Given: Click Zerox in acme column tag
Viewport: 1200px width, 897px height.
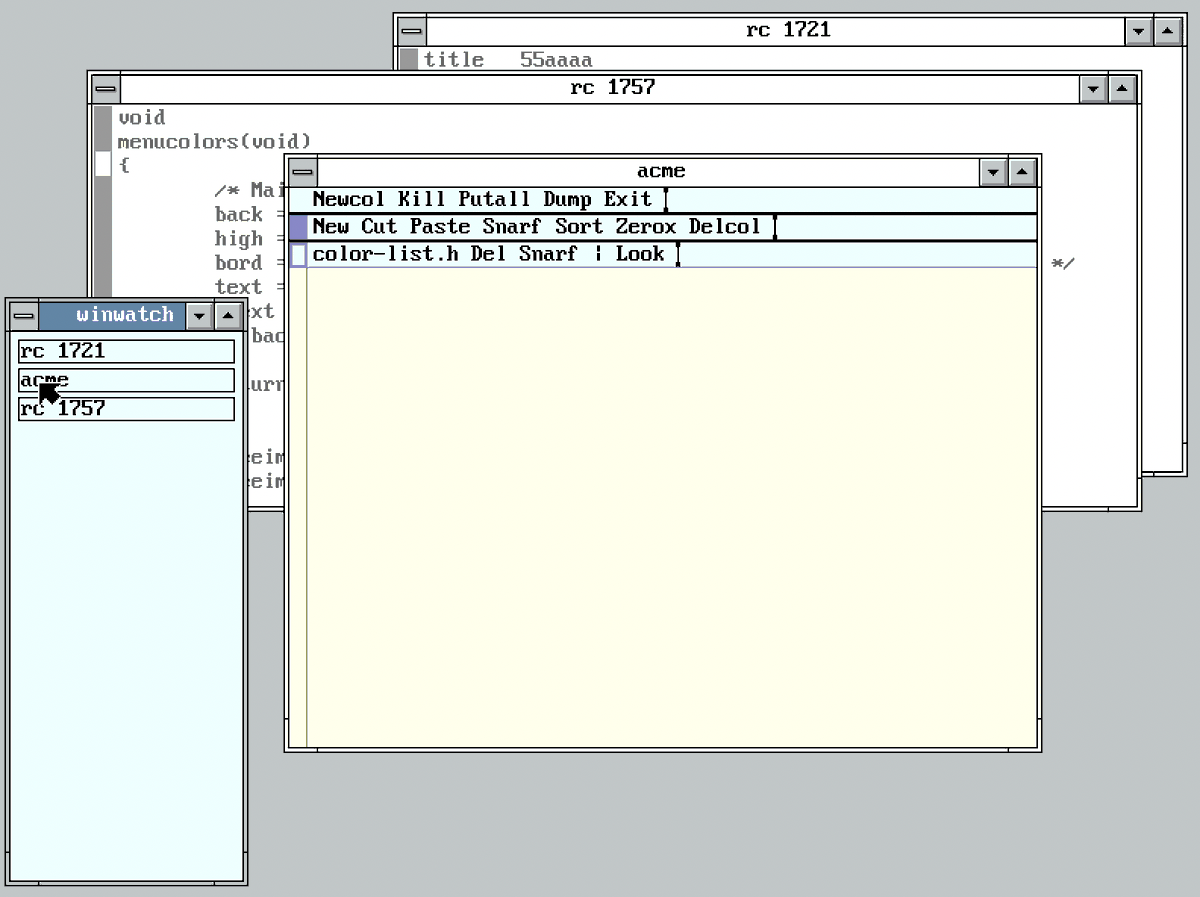Looking at the screenshot, I should 646,226.
